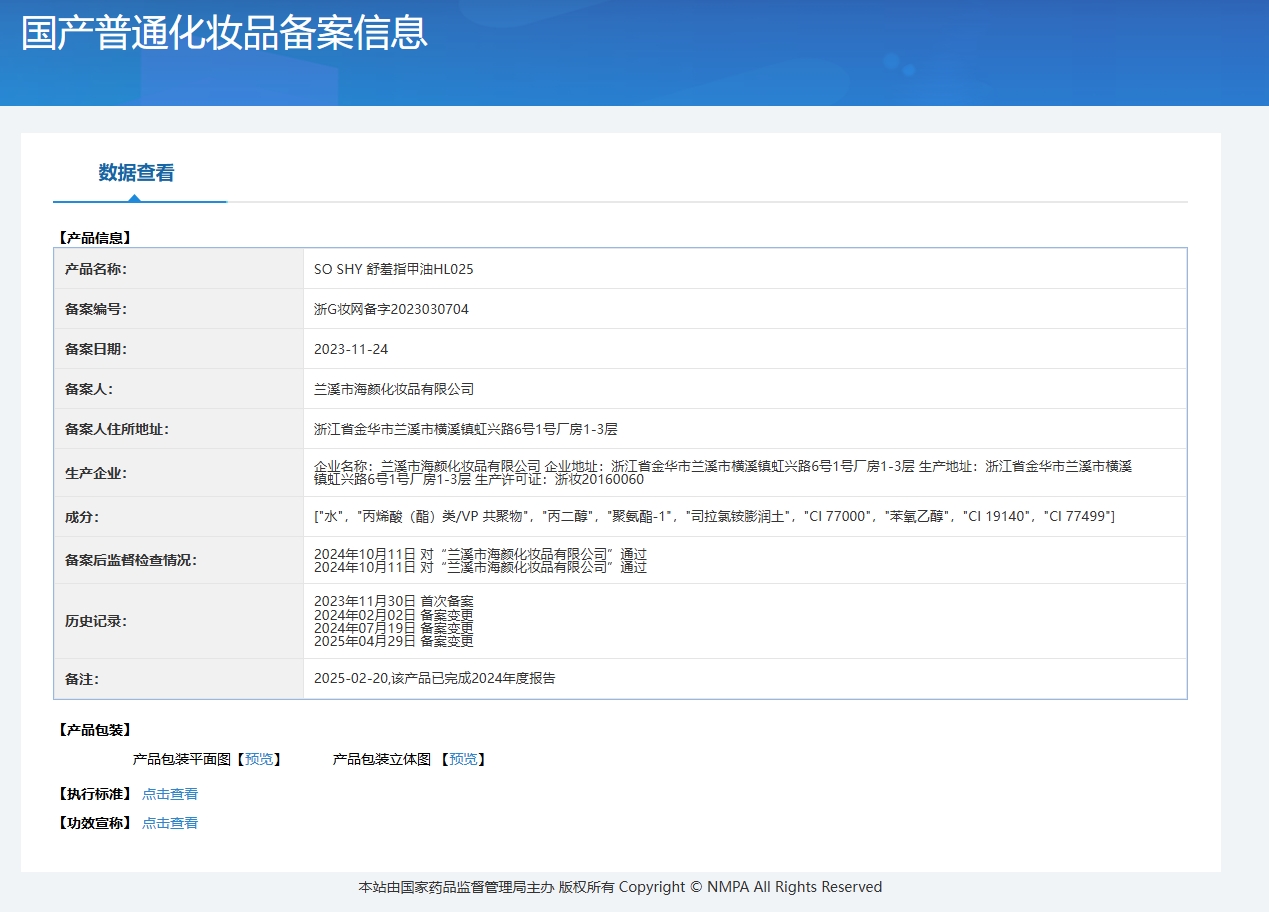Switch to the 数据查看 tab
This screenshot has width=1269, height=912.
136,173
